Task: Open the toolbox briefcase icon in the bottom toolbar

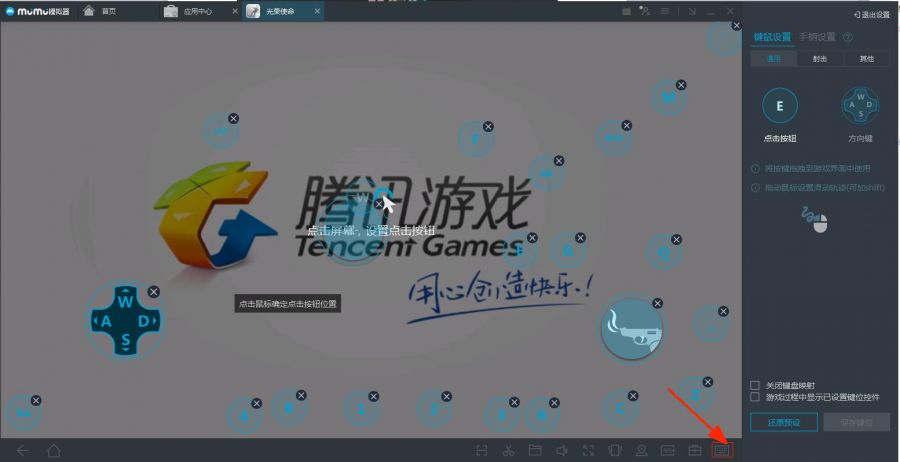Action: click(695, 451)
